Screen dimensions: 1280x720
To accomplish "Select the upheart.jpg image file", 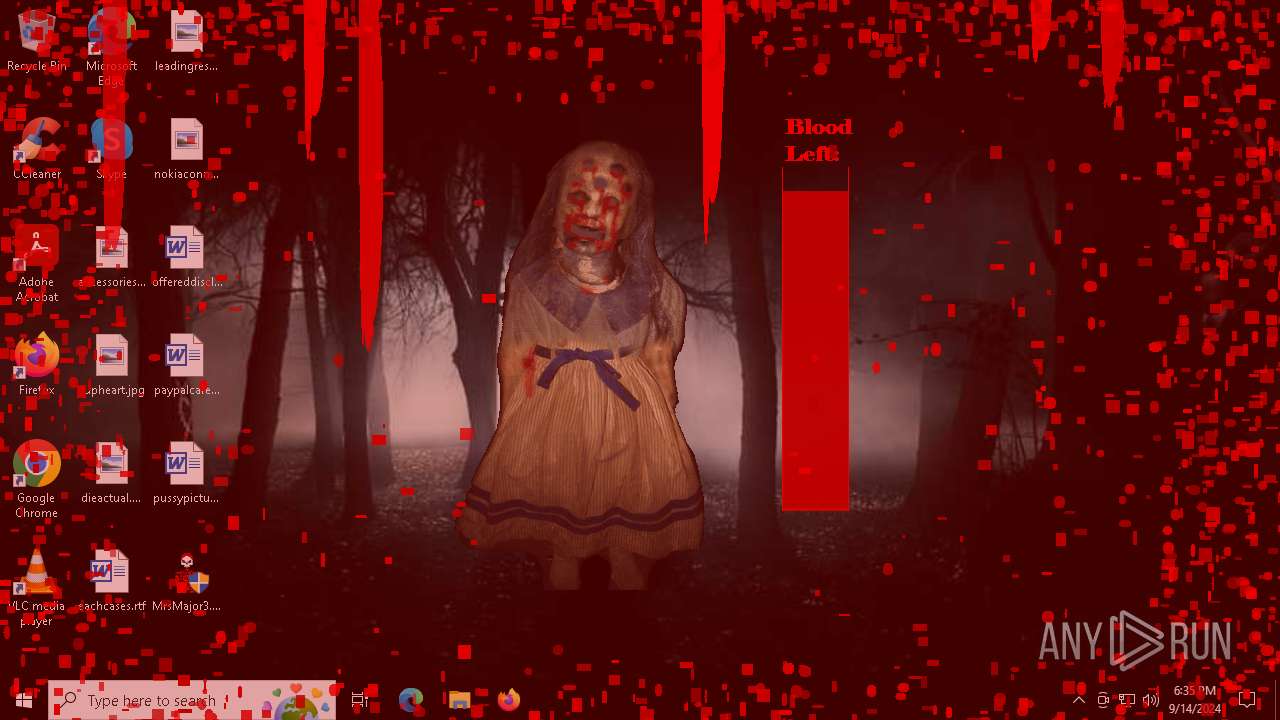I will [111, 366].
